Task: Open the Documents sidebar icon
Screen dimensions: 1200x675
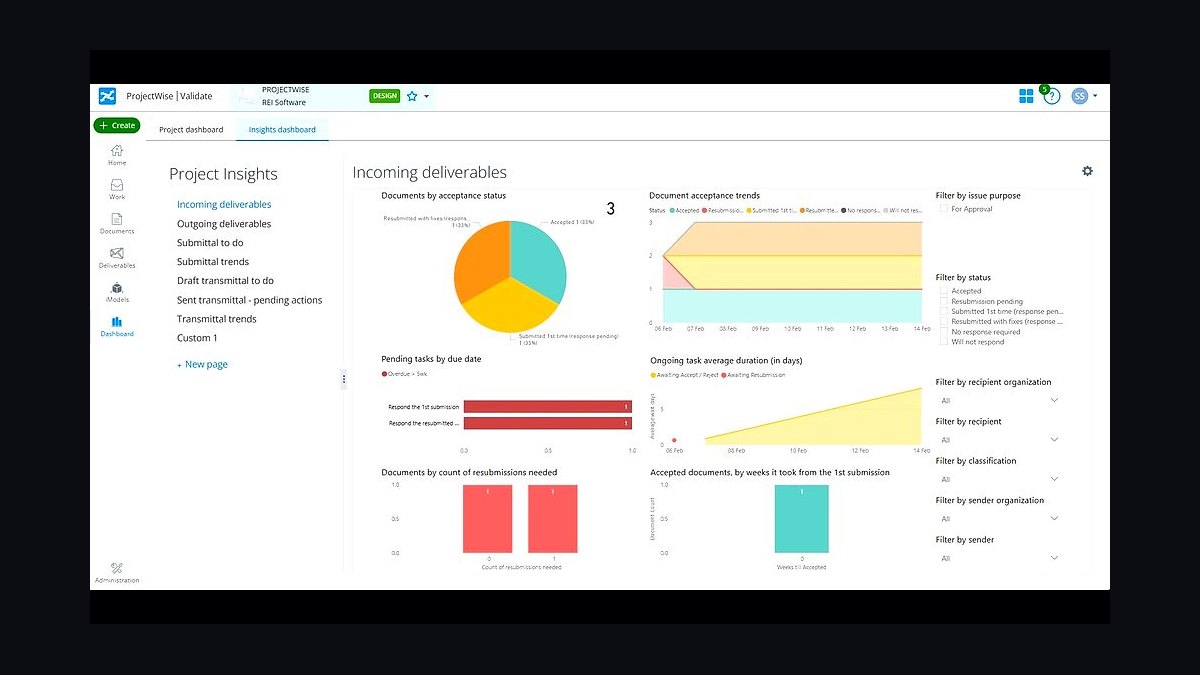Action: (x=117, y=223)
